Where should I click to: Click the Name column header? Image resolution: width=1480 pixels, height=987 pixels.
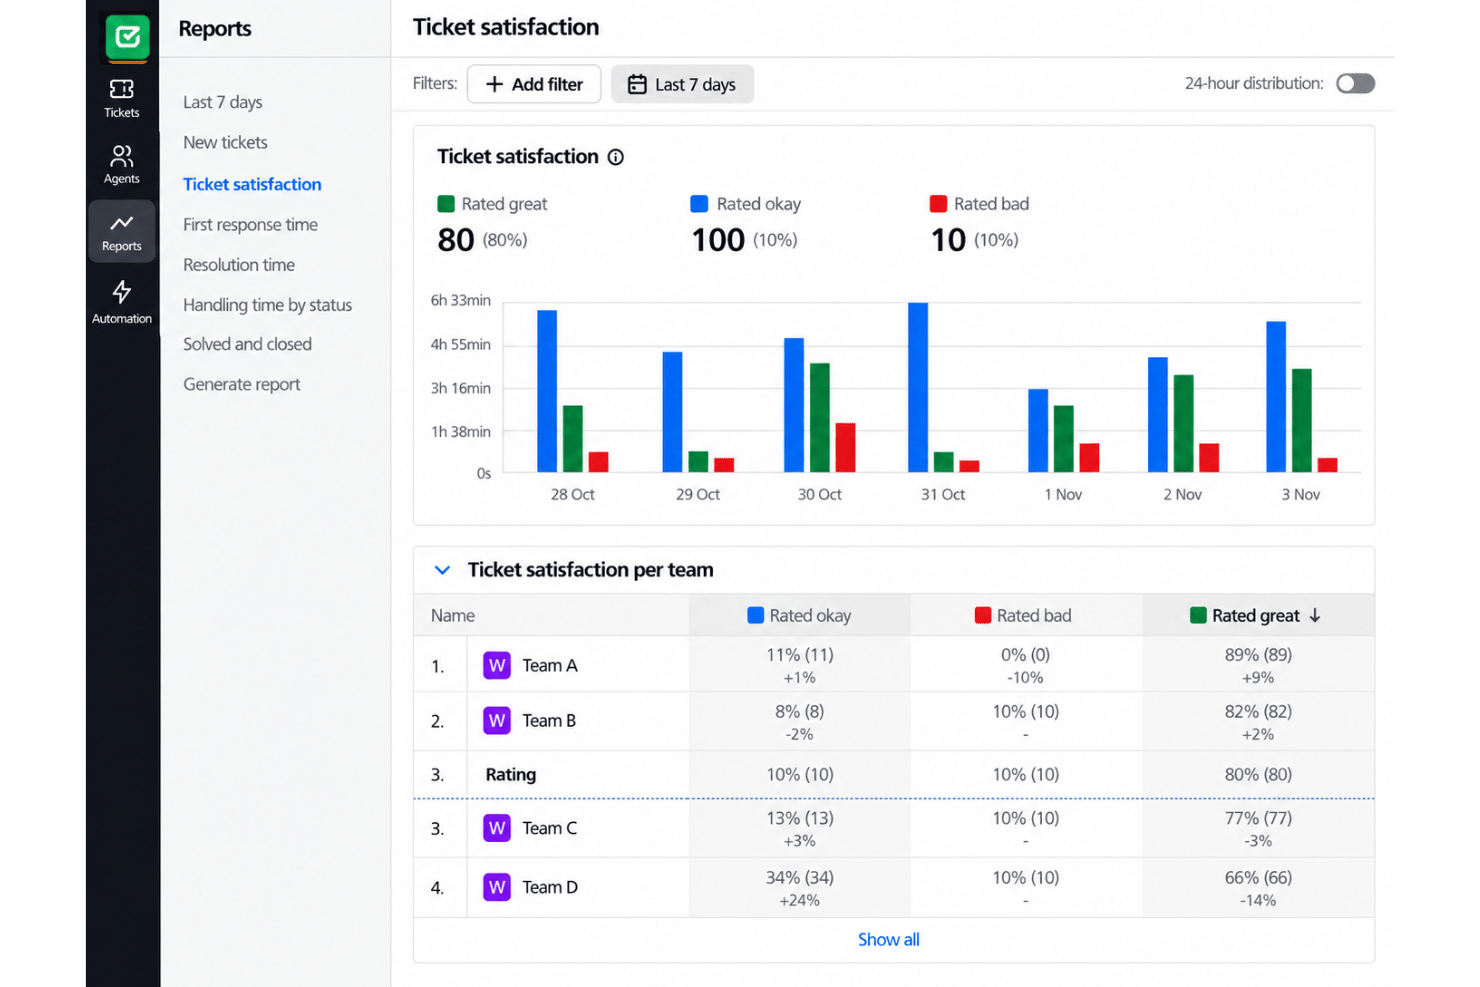[x=453, y=616]
